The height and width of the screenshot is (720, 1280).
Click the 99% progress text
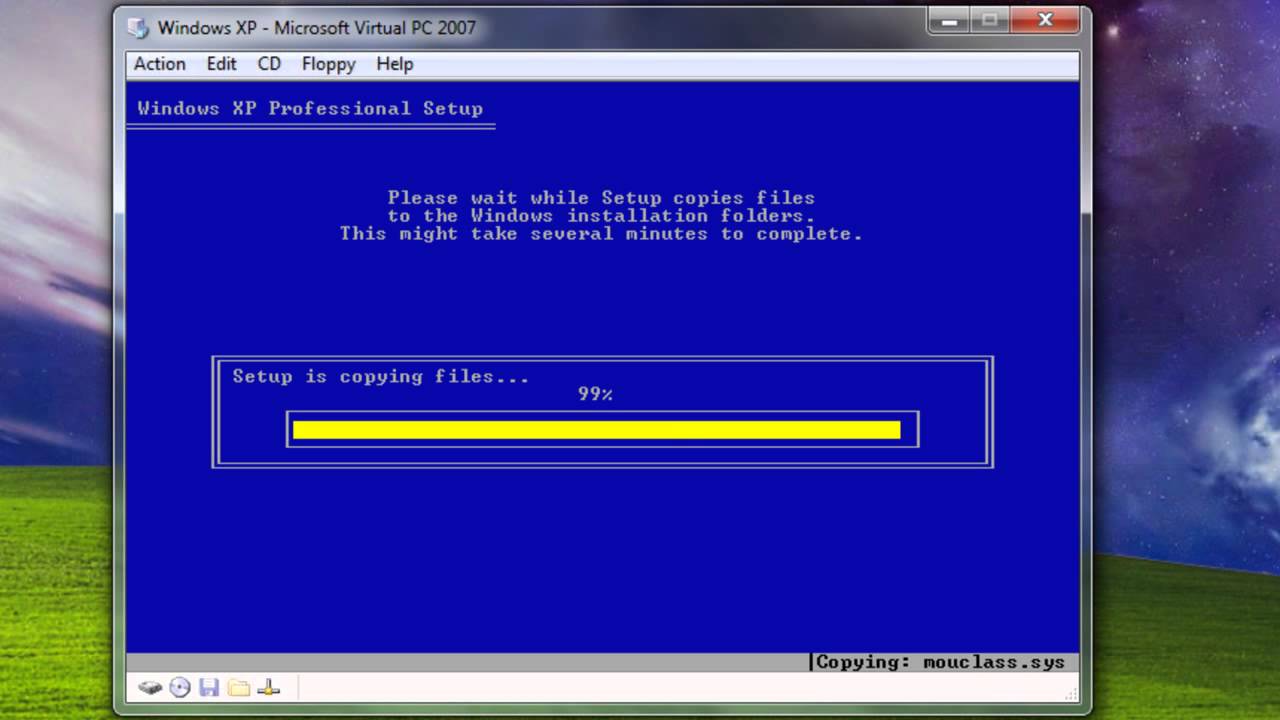(x=595, y=394)
